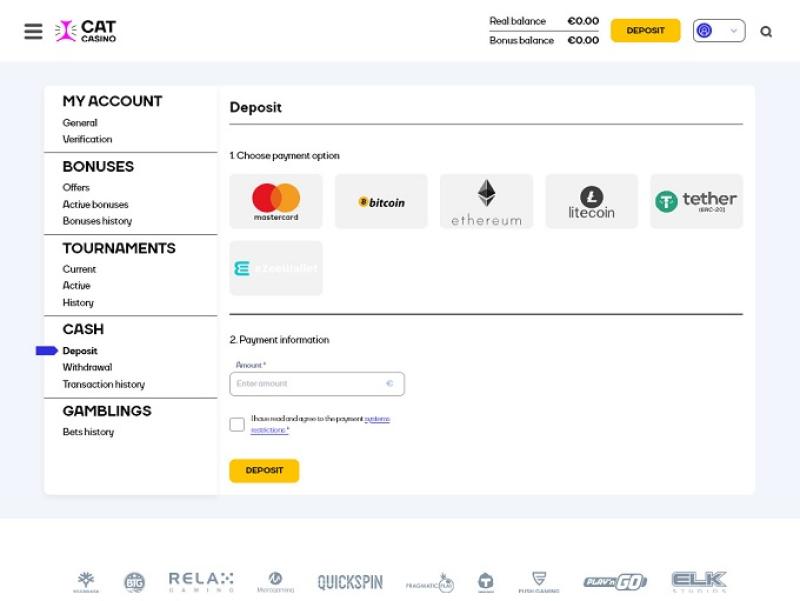Screen dimensions: 800x601
Task: Go to Transaction history page
Action: pyautogui.click(x=103, y=384)
